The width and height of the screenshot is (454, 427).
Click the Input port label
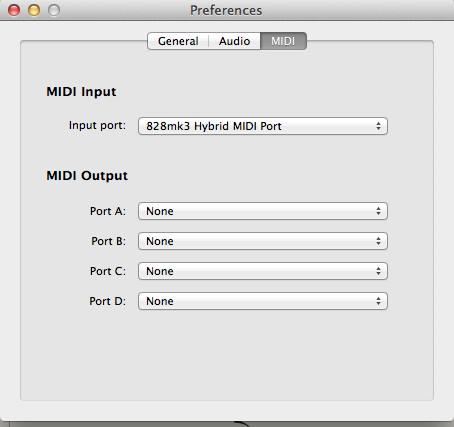pos(97,125)
